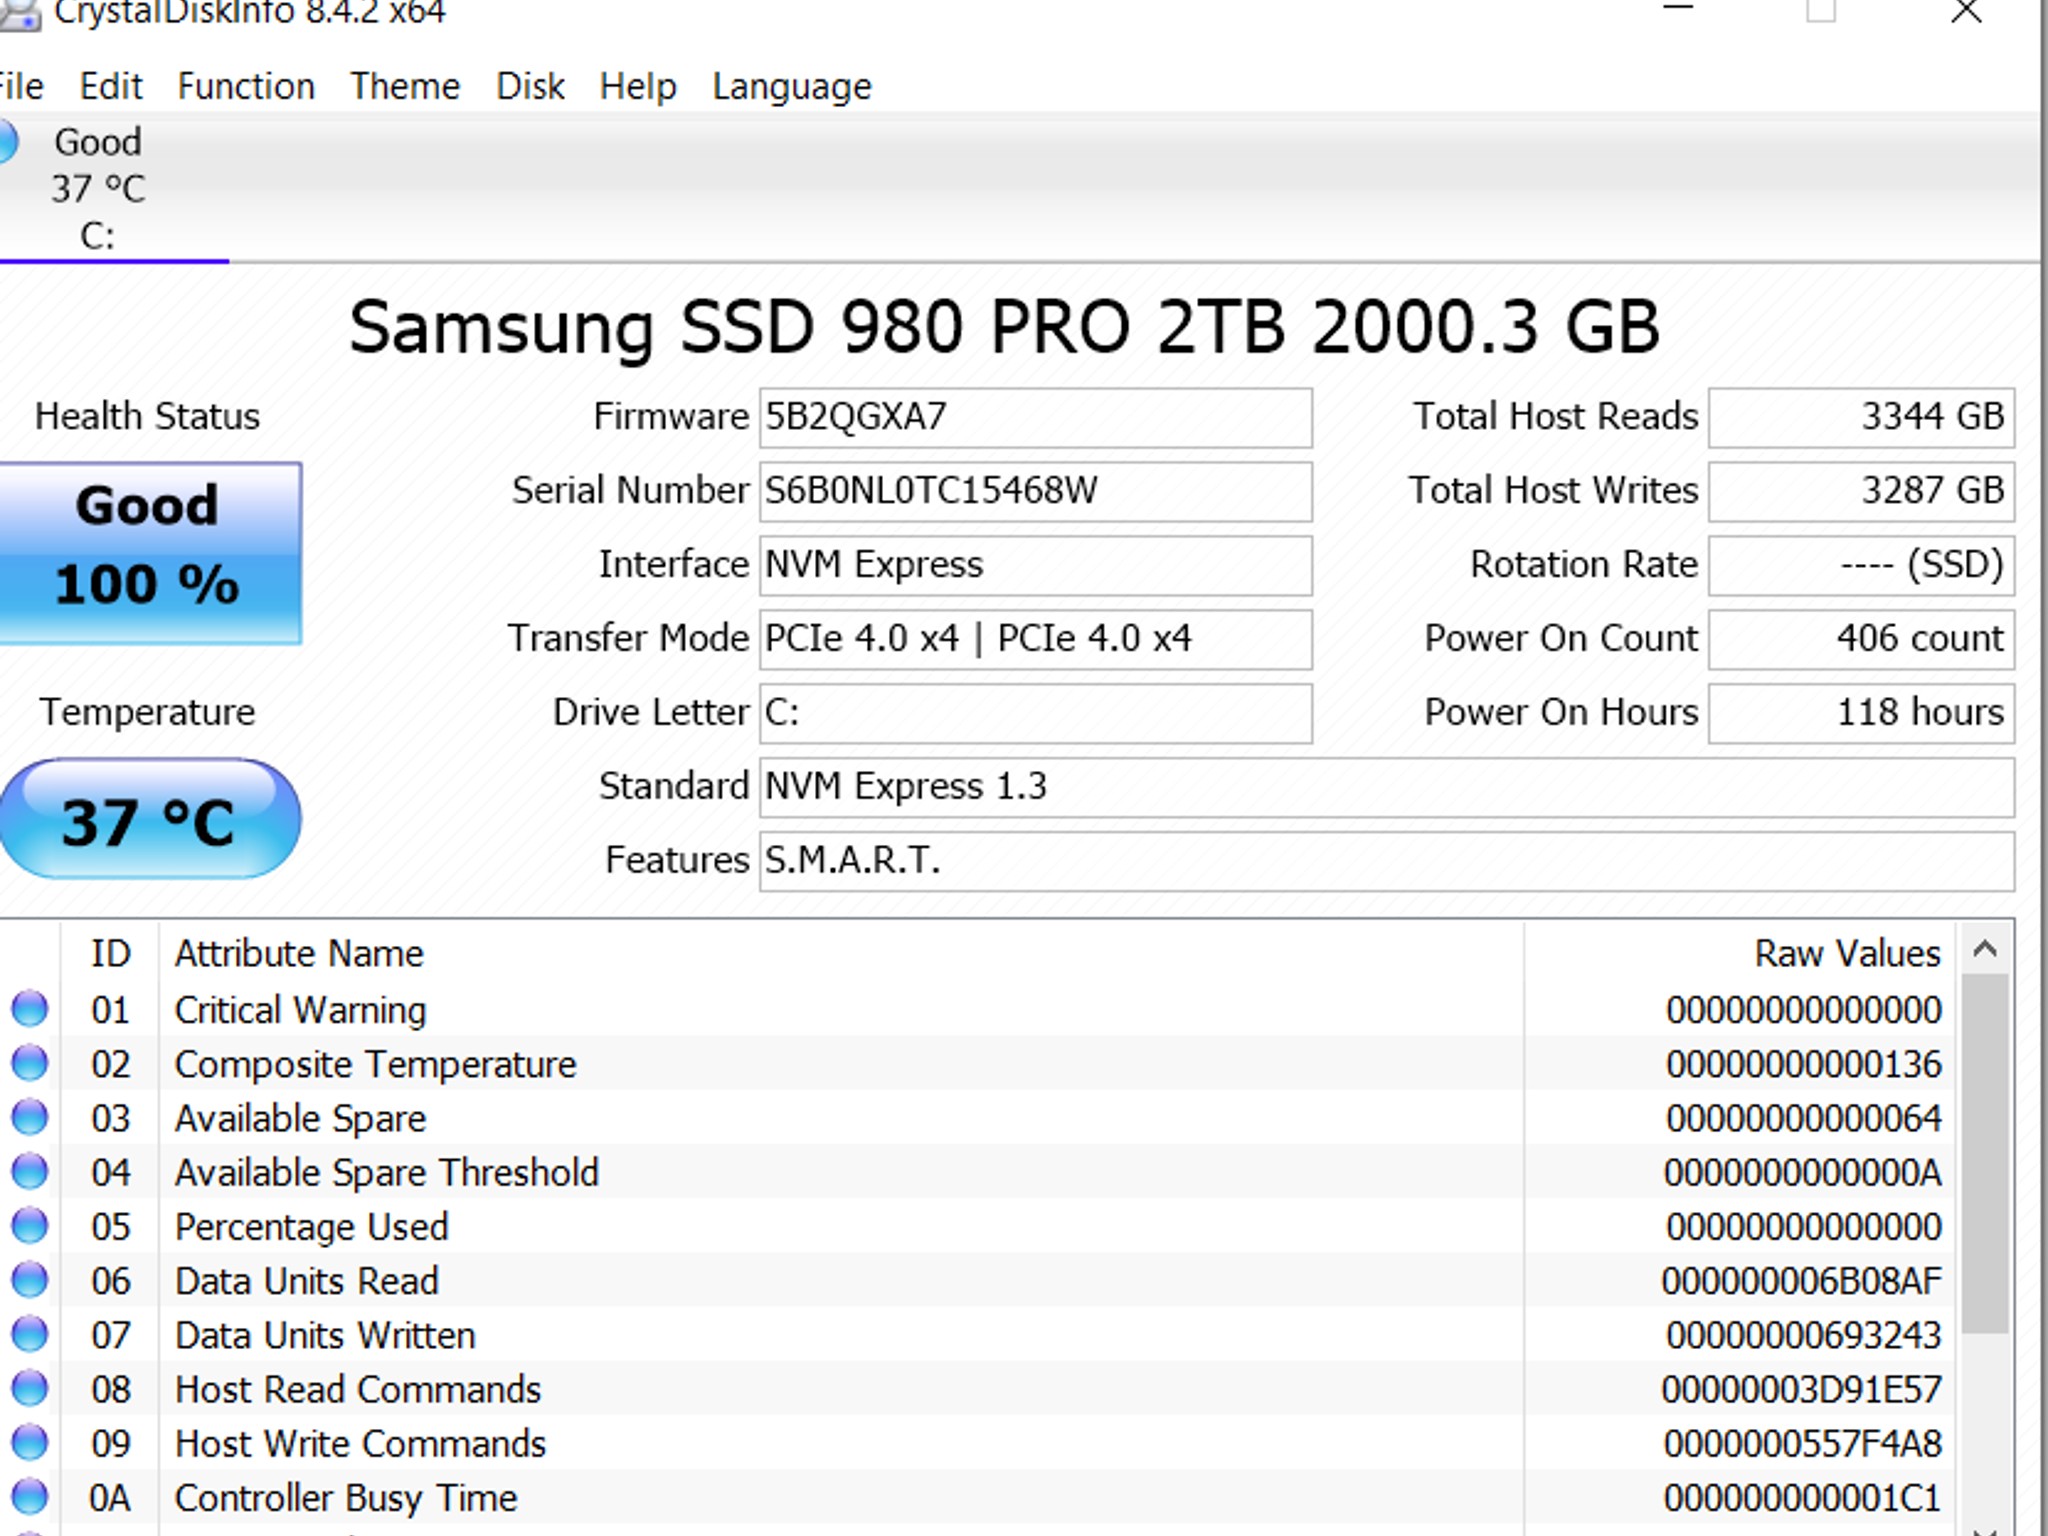2048x1536 pixels.
Task: Click the Rotation Rate value ---- (SSD)
Action: [x=1861, y=565]
